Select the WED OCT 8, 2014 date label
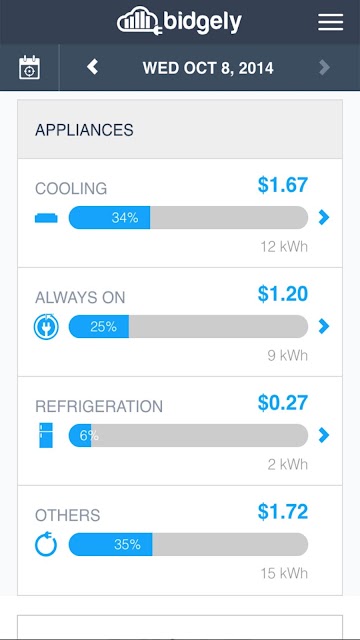Viewport: 360px width, 640px height. coord(208,68)
